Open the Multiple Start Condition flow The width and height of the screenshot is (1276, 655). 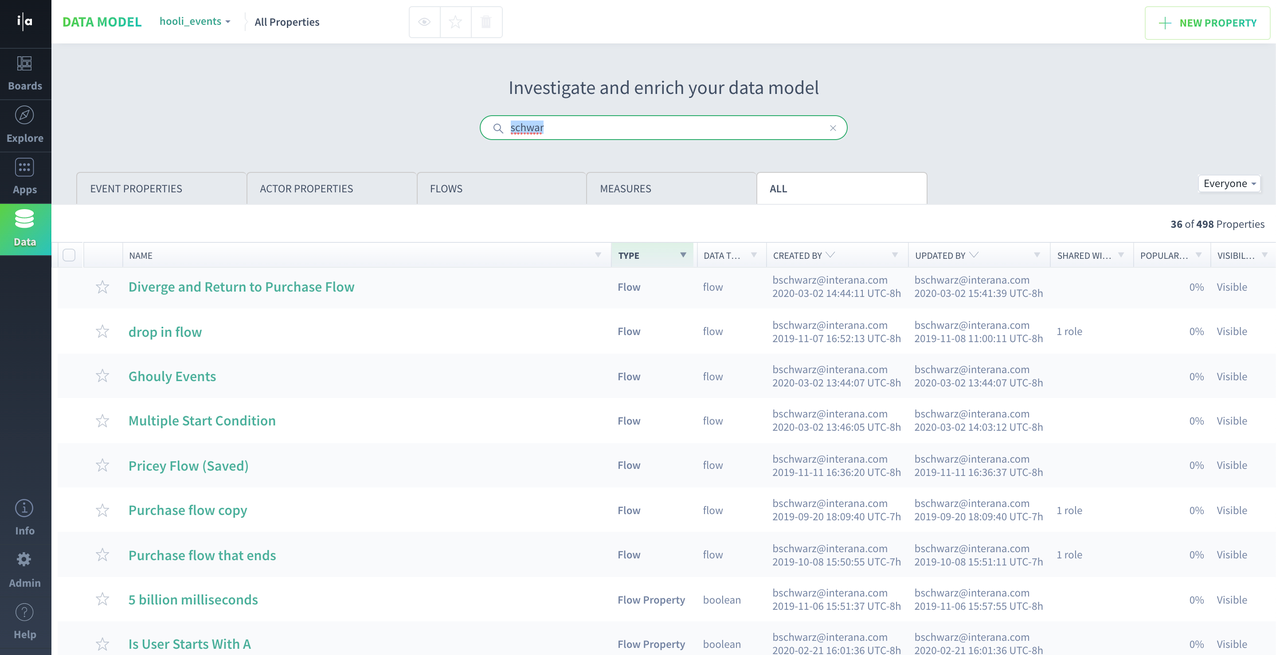point(202,421)
